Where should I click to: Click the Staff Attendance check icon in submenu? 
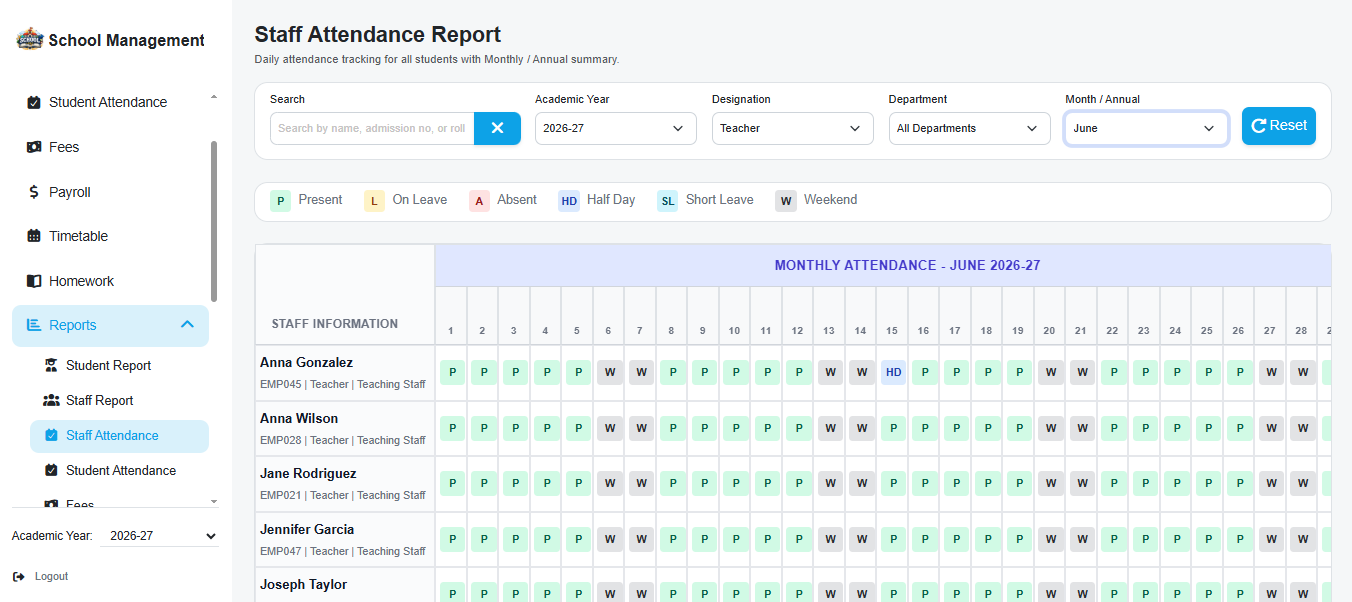(x=51, y=435)
